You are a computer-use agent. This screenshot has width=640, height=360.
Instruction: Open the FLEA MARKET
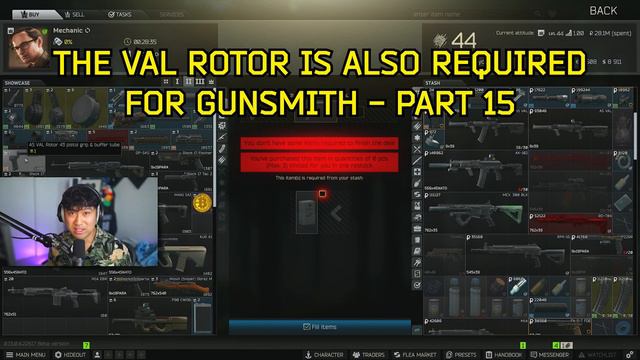pos(415,355)
